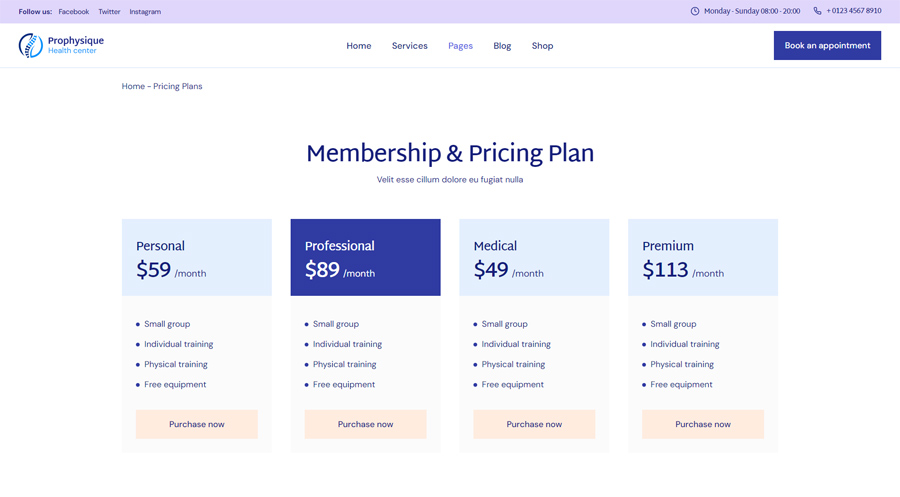This screenshot has width=900, height=497.
Task: Click the phone icon in top bar
Action: (x=817, y=11)
